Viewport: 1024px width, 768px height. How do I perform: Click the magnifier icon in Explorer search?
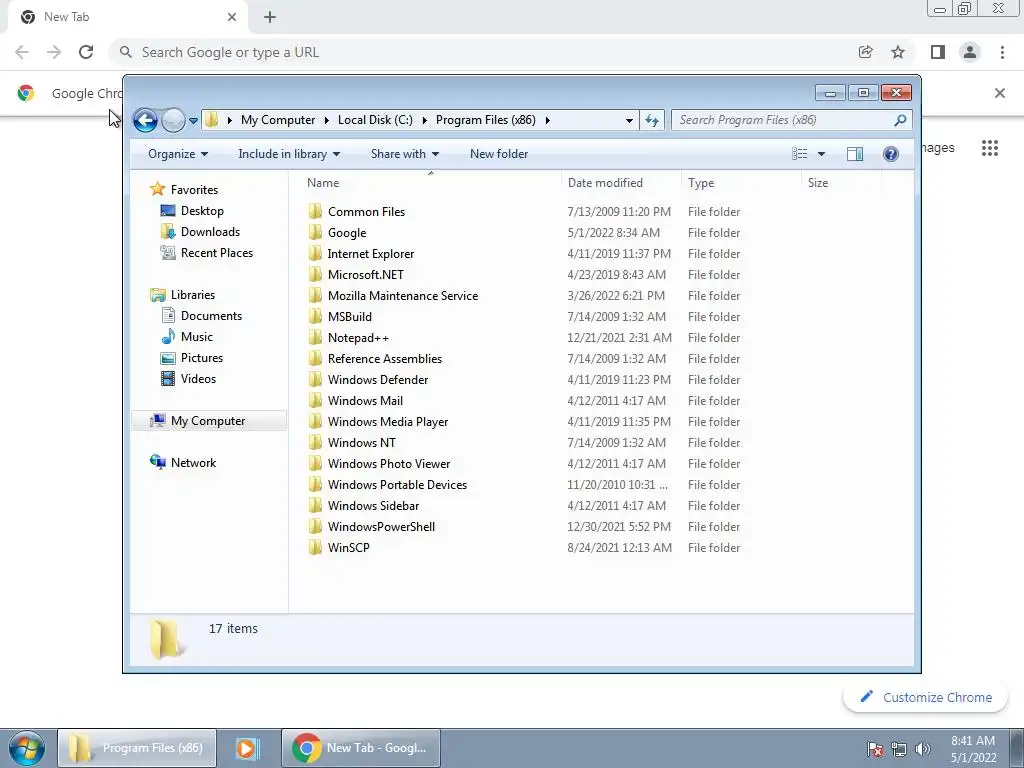click(x=901, y=120)
